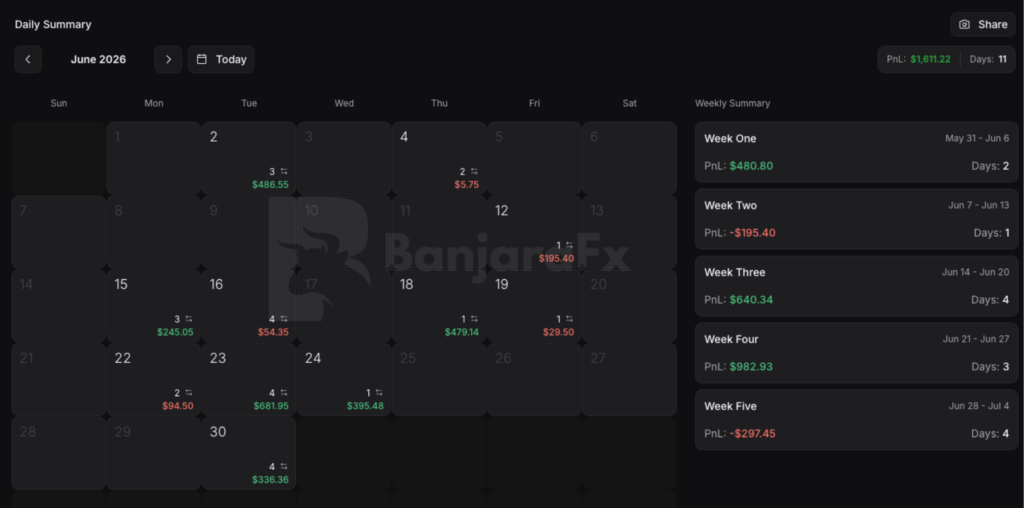Viewport: 1024px width, 508px height.
Task: Click the trades swap icon on June 23
Action: coord(284,393)
